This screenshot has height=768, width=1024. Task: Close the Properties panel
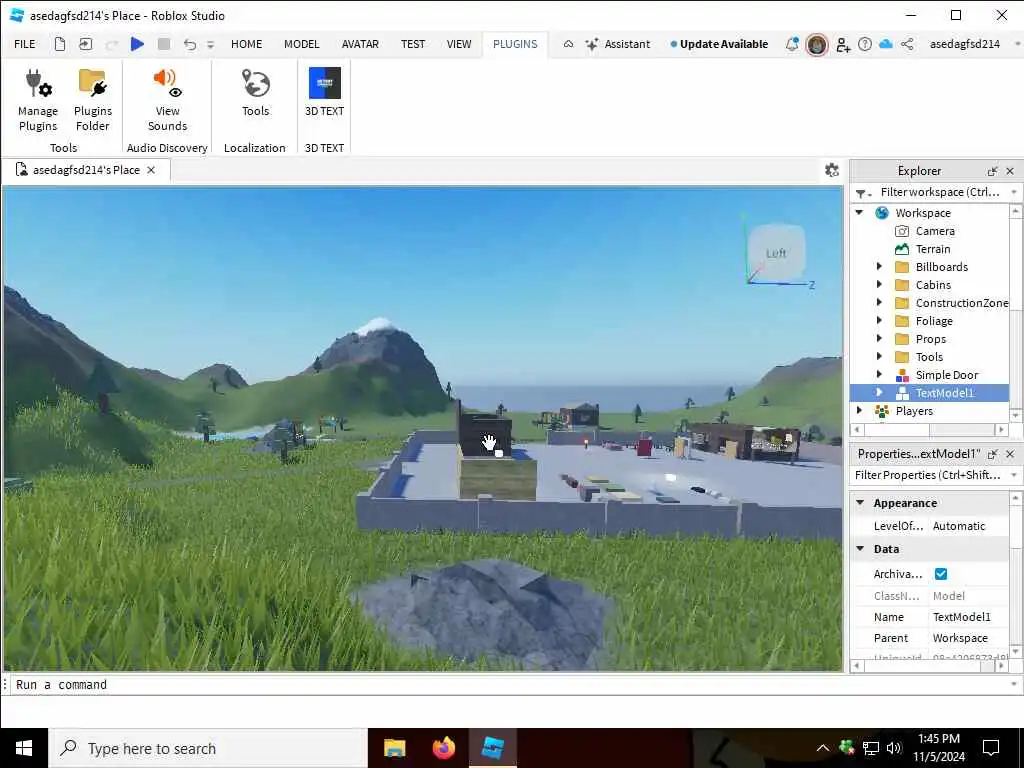tap(1010, 454)
